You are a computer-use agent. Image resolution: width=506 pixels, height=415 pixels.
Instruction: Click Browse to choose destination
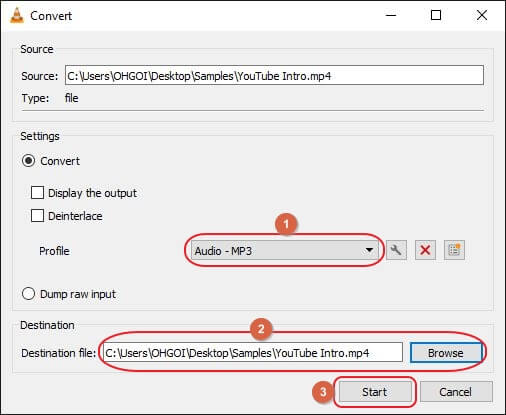446,353
